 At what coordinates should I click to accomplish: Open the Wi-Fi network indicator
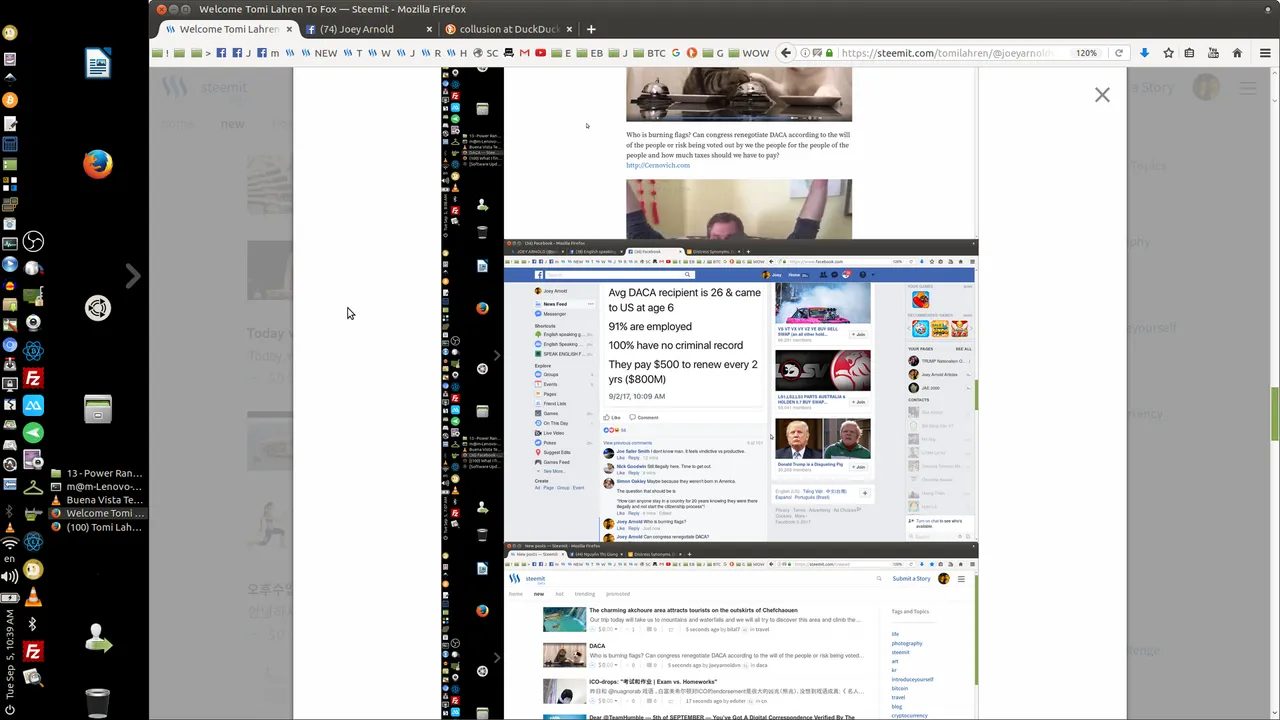pos(10,543)
